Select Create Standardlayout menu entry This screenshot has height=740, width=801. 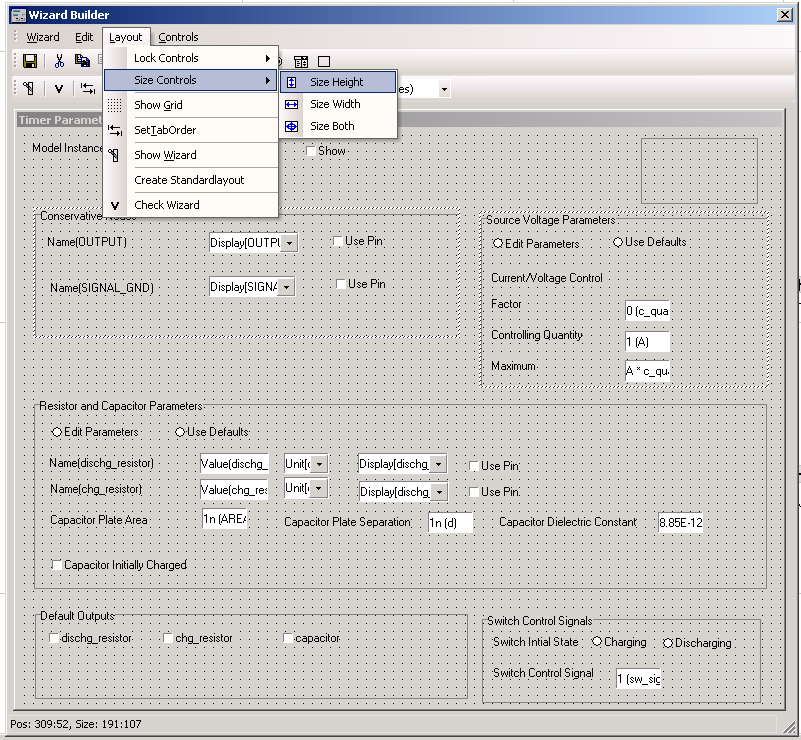click(x=189, y=180)
